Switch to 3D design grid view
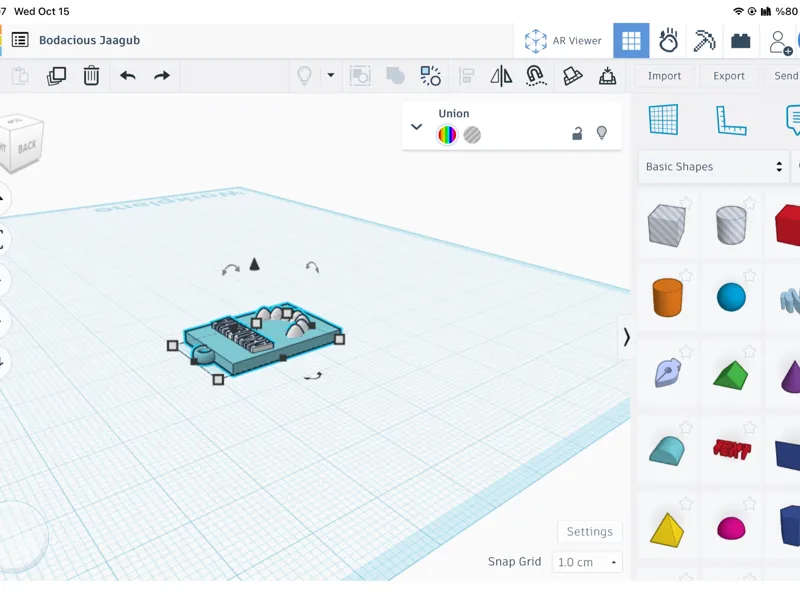Image resolution: width=800 pixels, height=600 pixels. pos(631,40)
